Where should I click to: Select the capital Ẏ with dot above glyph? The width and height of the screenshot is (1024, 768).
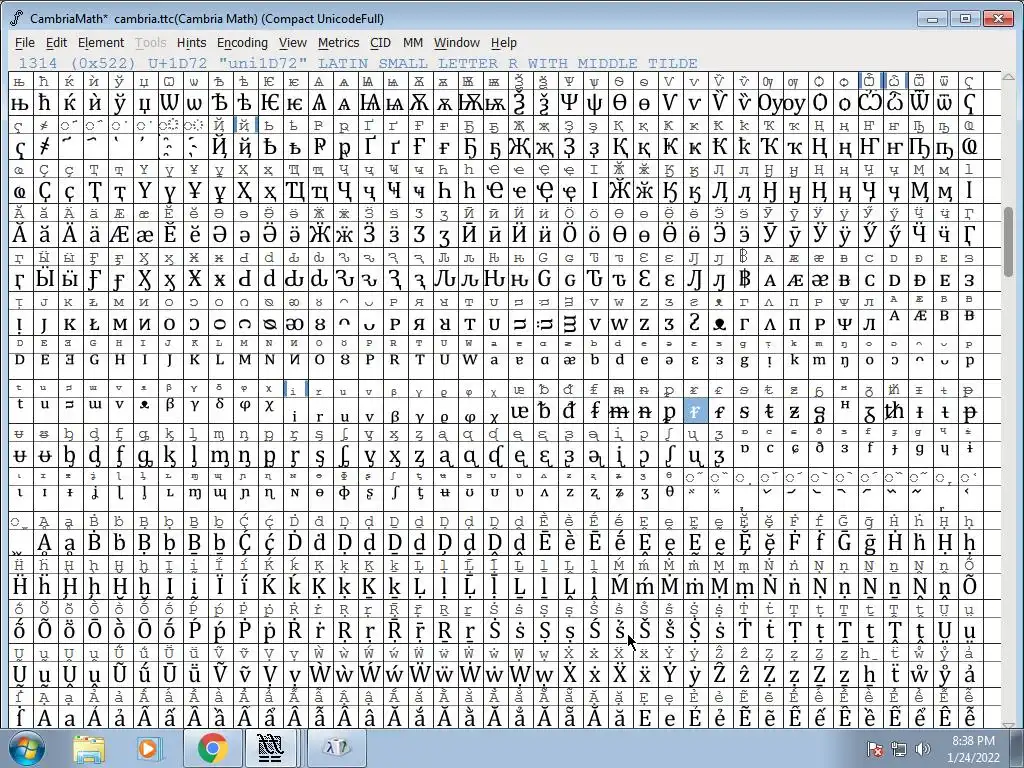pos(669,674)
